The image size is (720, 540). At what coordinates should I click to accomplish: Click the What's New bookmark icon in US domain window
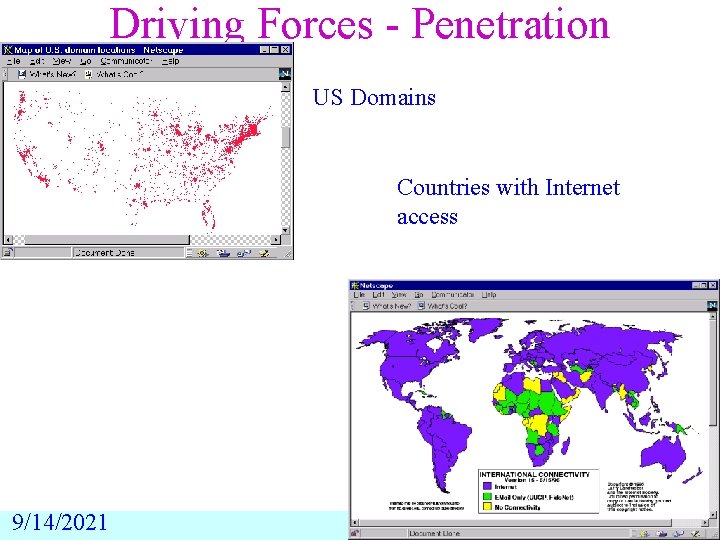pyautogui.click(x=22, y=74)
